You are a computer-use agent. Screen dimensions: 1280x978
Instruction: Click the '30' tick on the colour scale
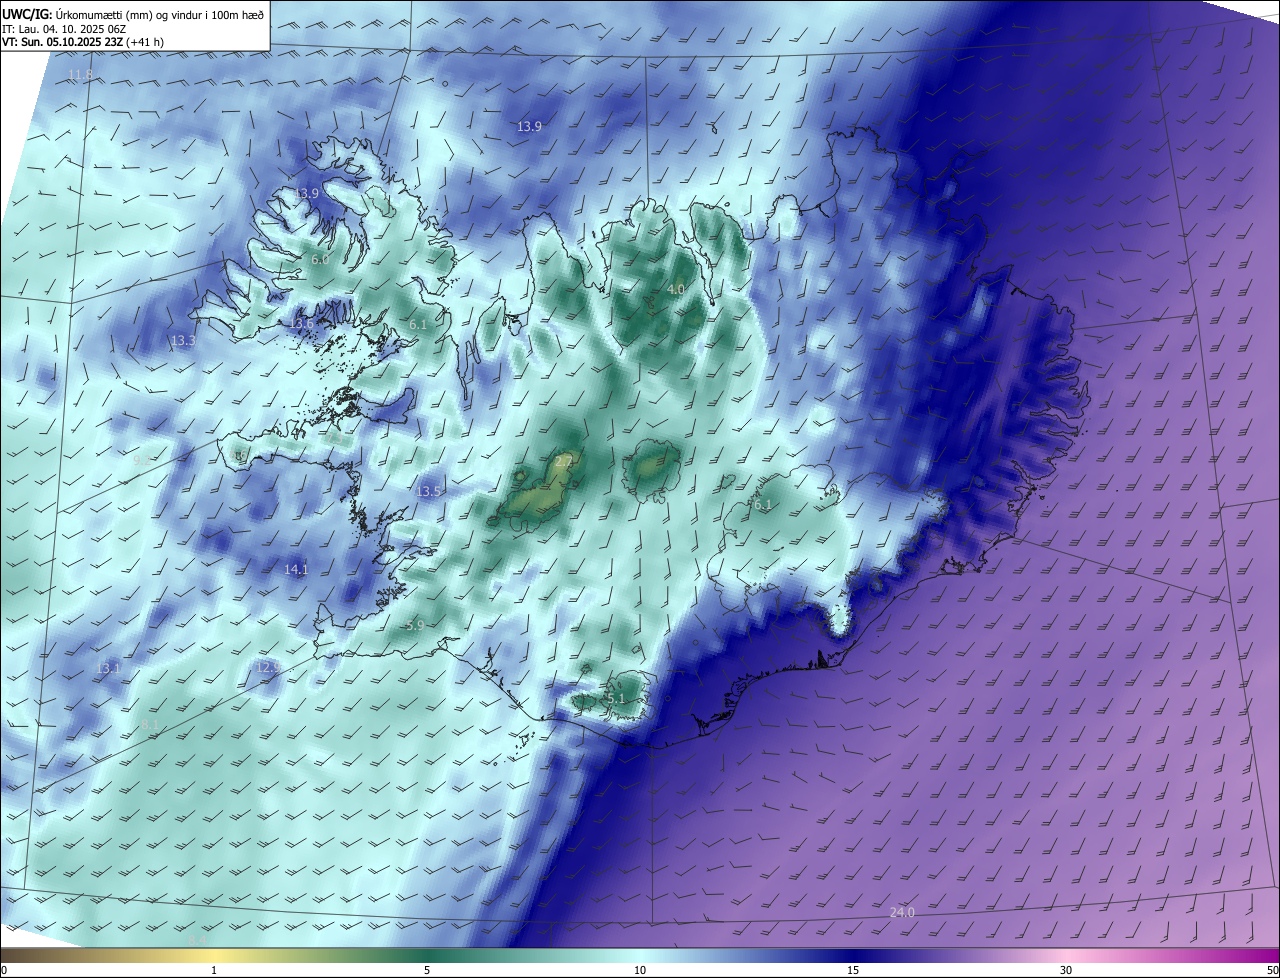click(x=1066, y=970)
